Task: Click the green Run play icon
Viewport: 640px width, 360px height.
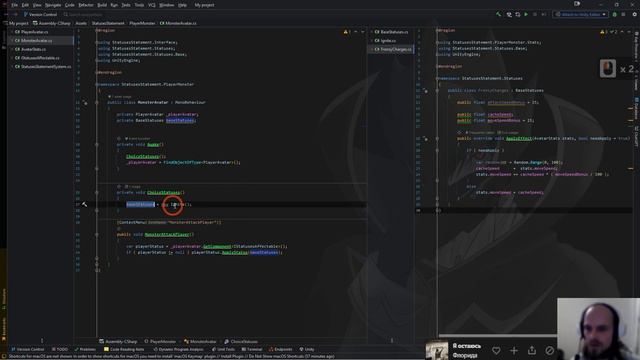Action: tap(526, 14)
